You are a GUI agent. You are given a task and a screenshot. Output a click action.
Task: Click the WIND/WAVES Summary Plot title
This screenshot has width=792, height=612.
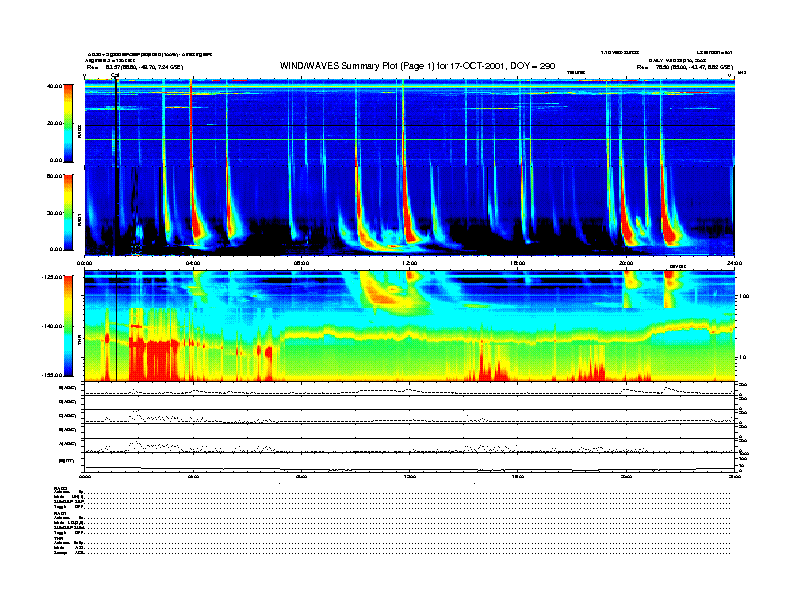417,66
